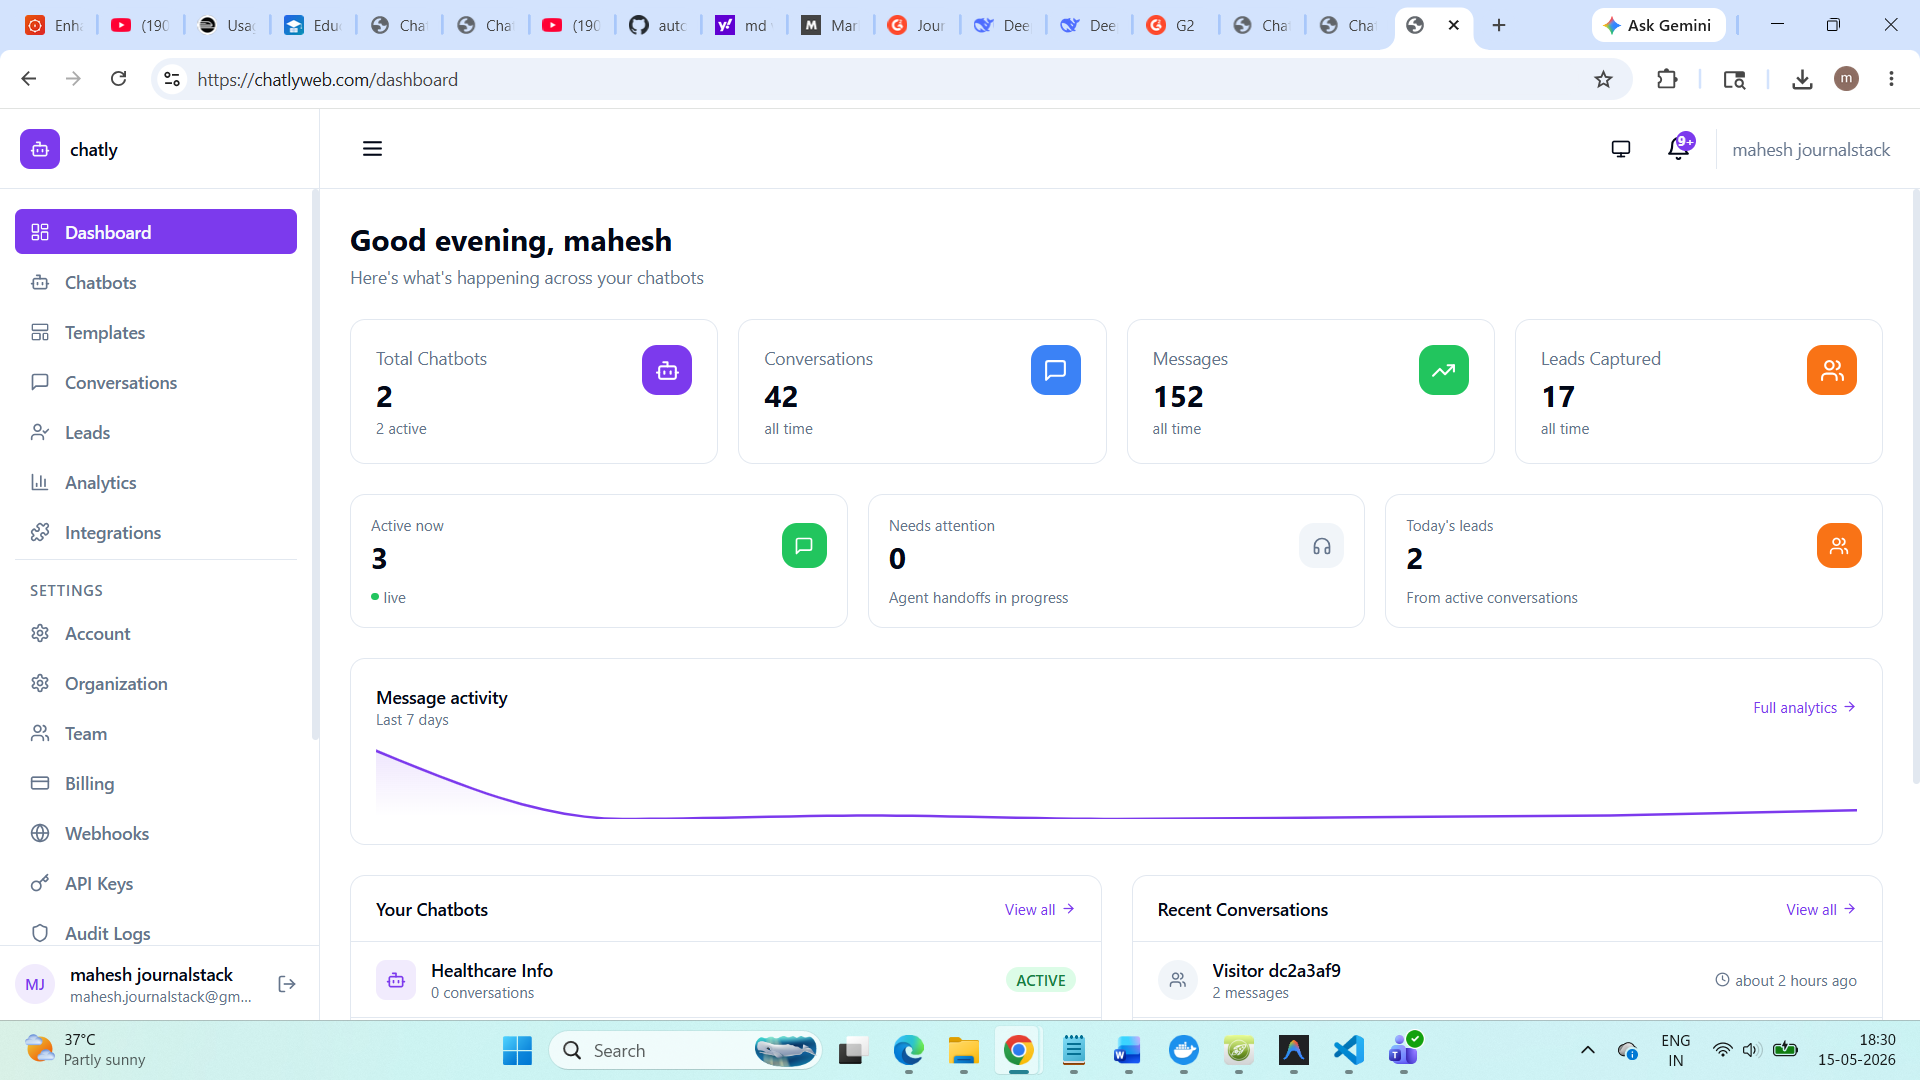Viewport: 1920px width, 1080px height.
Task: Open Organization settings
Action: coord(156,684)
